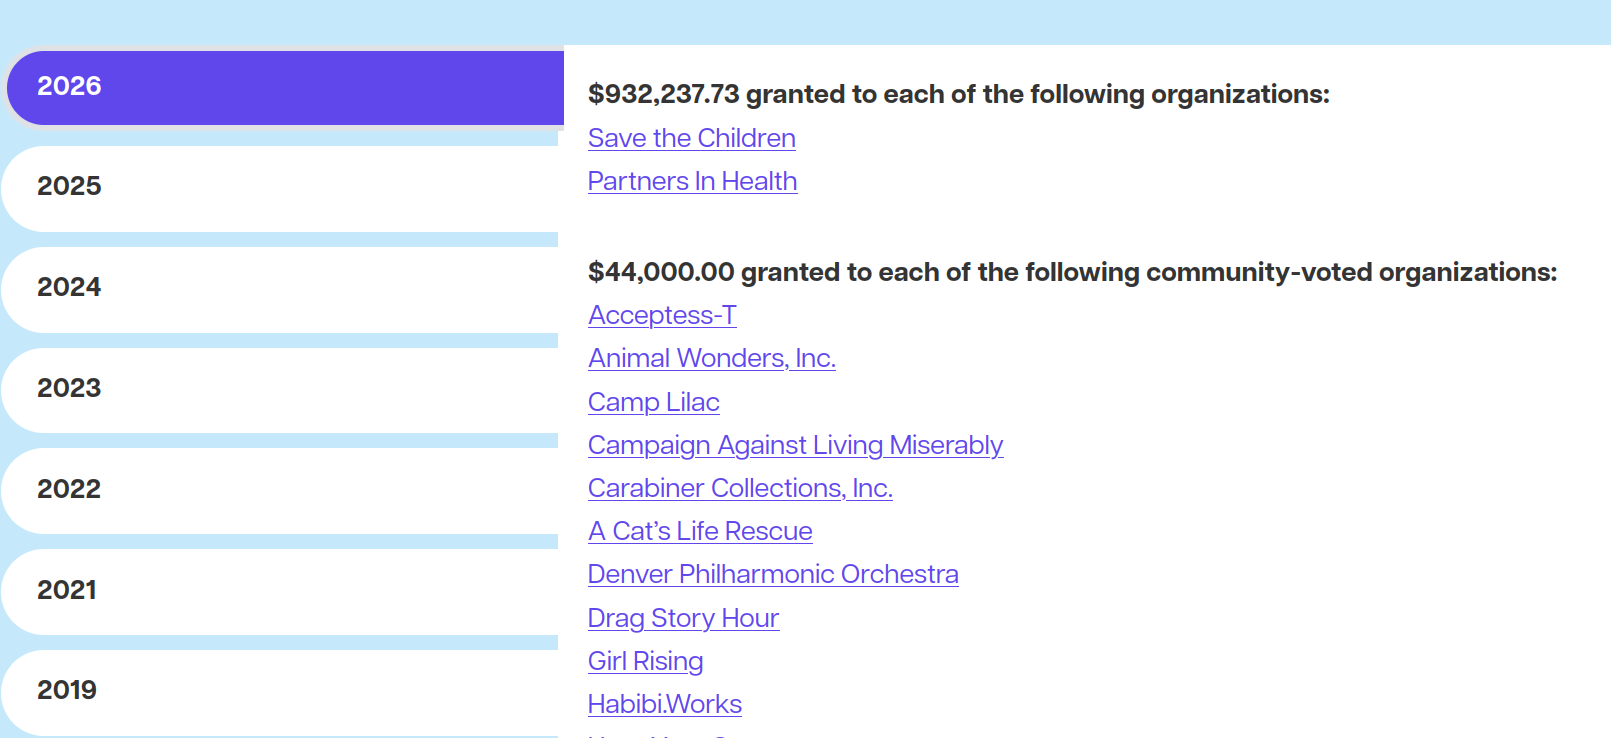The height and width of the screenshot is (738, 1611).
Task: Open Campaign Against Living Miserably link
Action: click(x=795, y=445)
